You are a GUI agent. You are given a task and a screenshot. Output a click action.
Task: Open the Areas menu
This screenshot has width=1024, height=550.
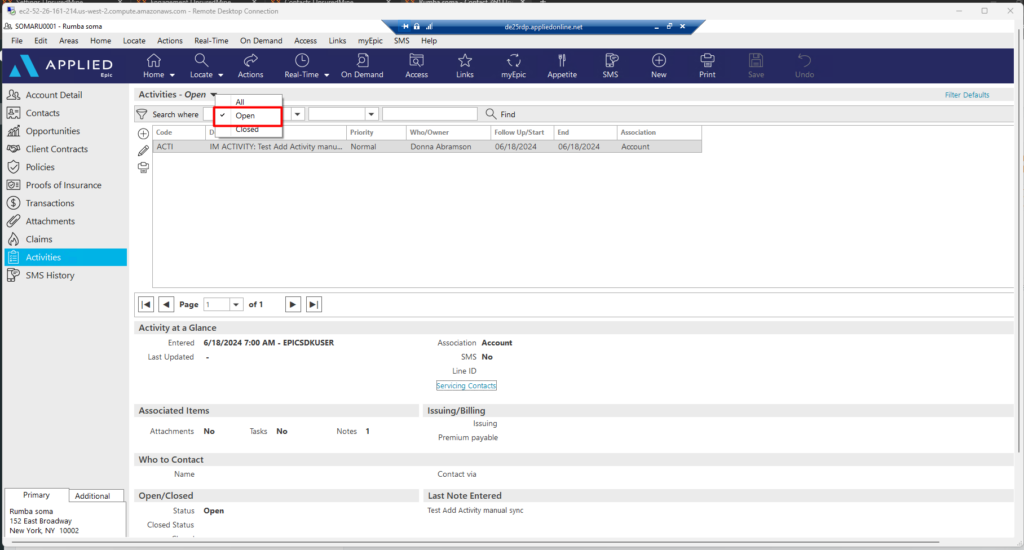click(x=69, y=40)
